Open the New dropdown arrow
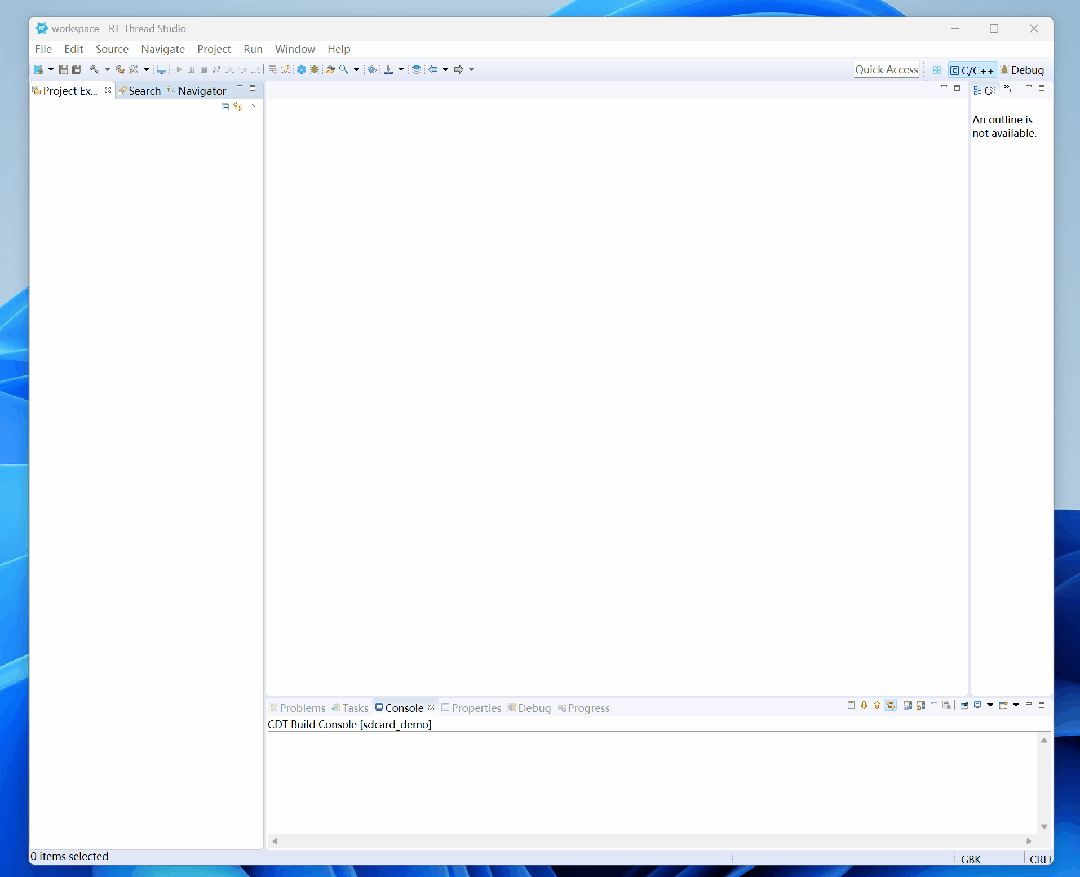 (51, 70)
